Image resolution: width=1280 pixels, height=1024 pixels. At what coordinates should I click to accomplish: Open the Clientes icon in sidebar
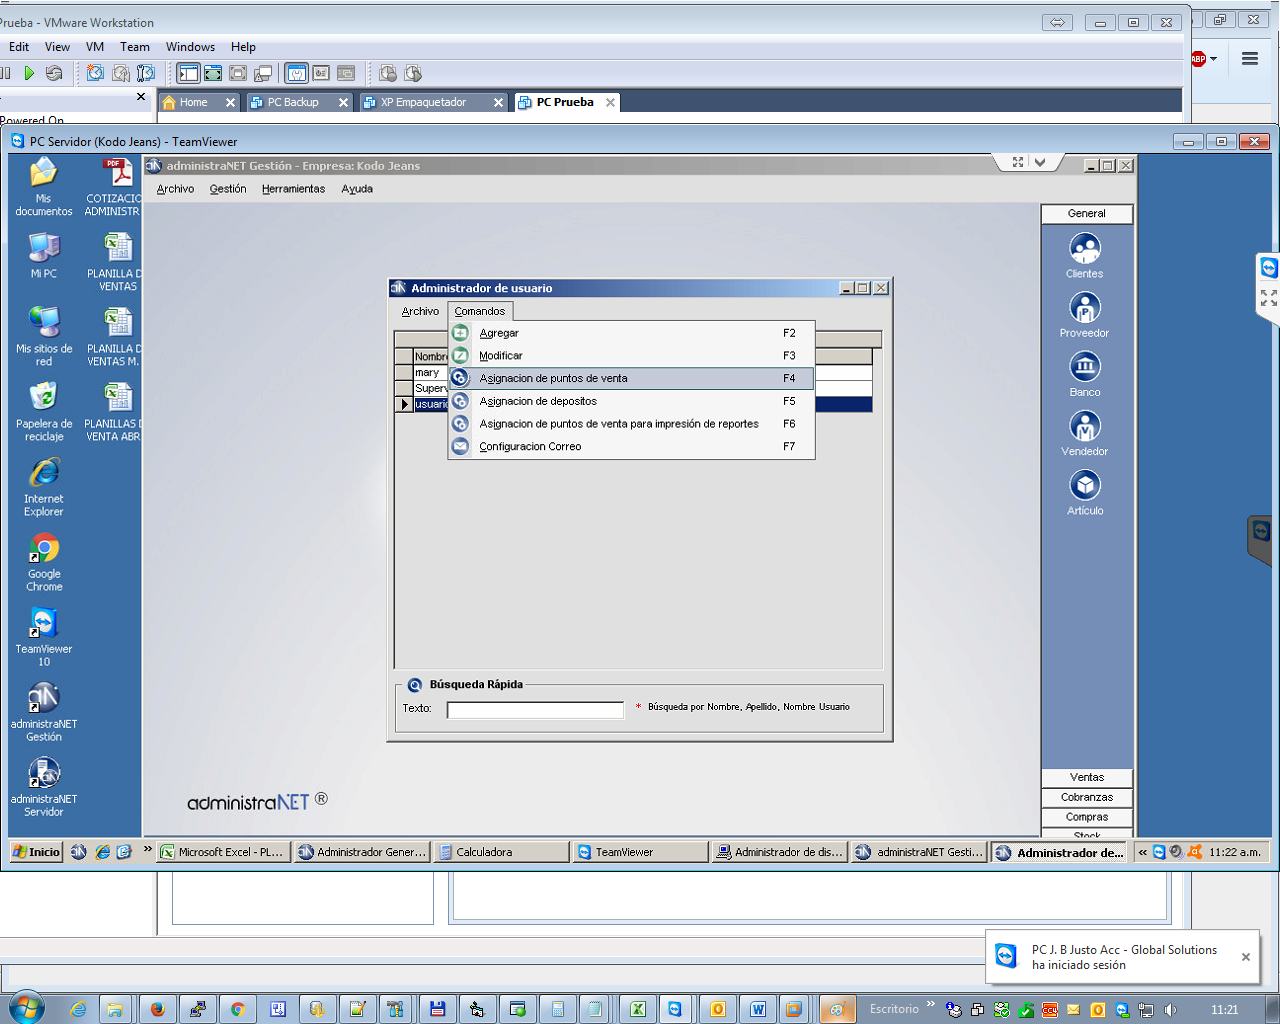pyautogui.click(x=1085, y=249)
